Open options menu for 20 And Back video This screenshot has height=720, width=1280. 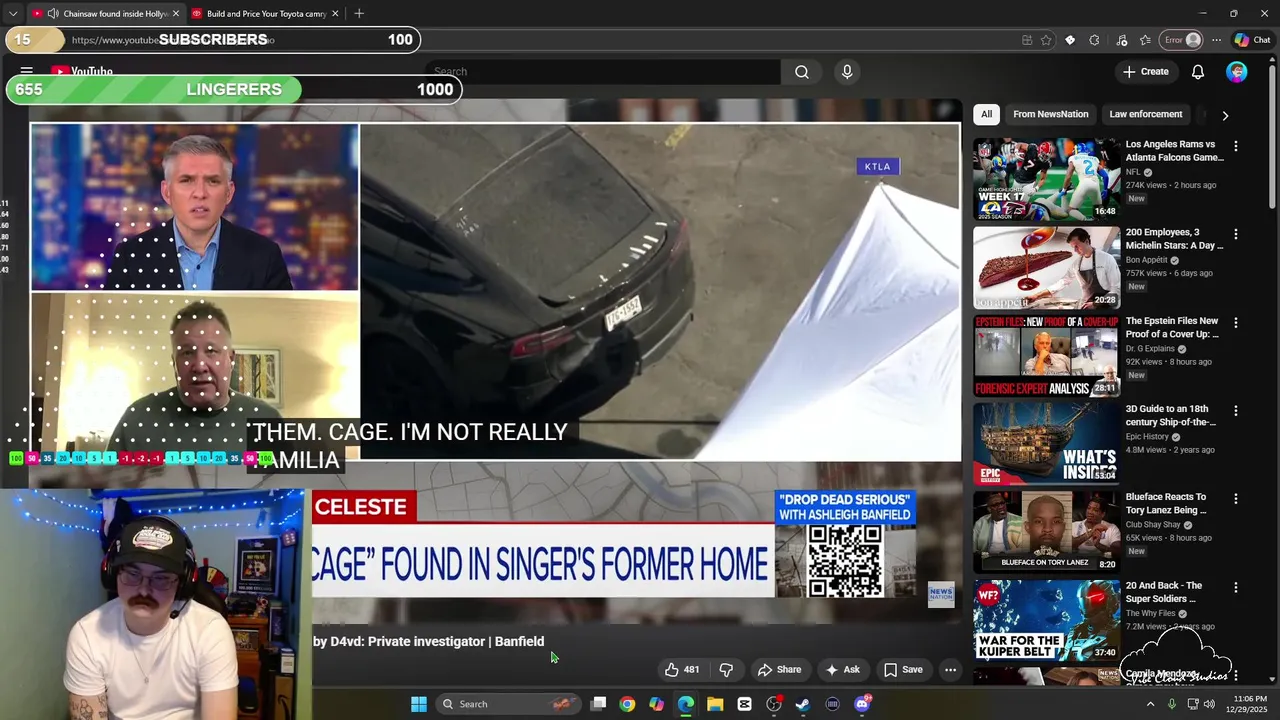[x=1235, y=588]
